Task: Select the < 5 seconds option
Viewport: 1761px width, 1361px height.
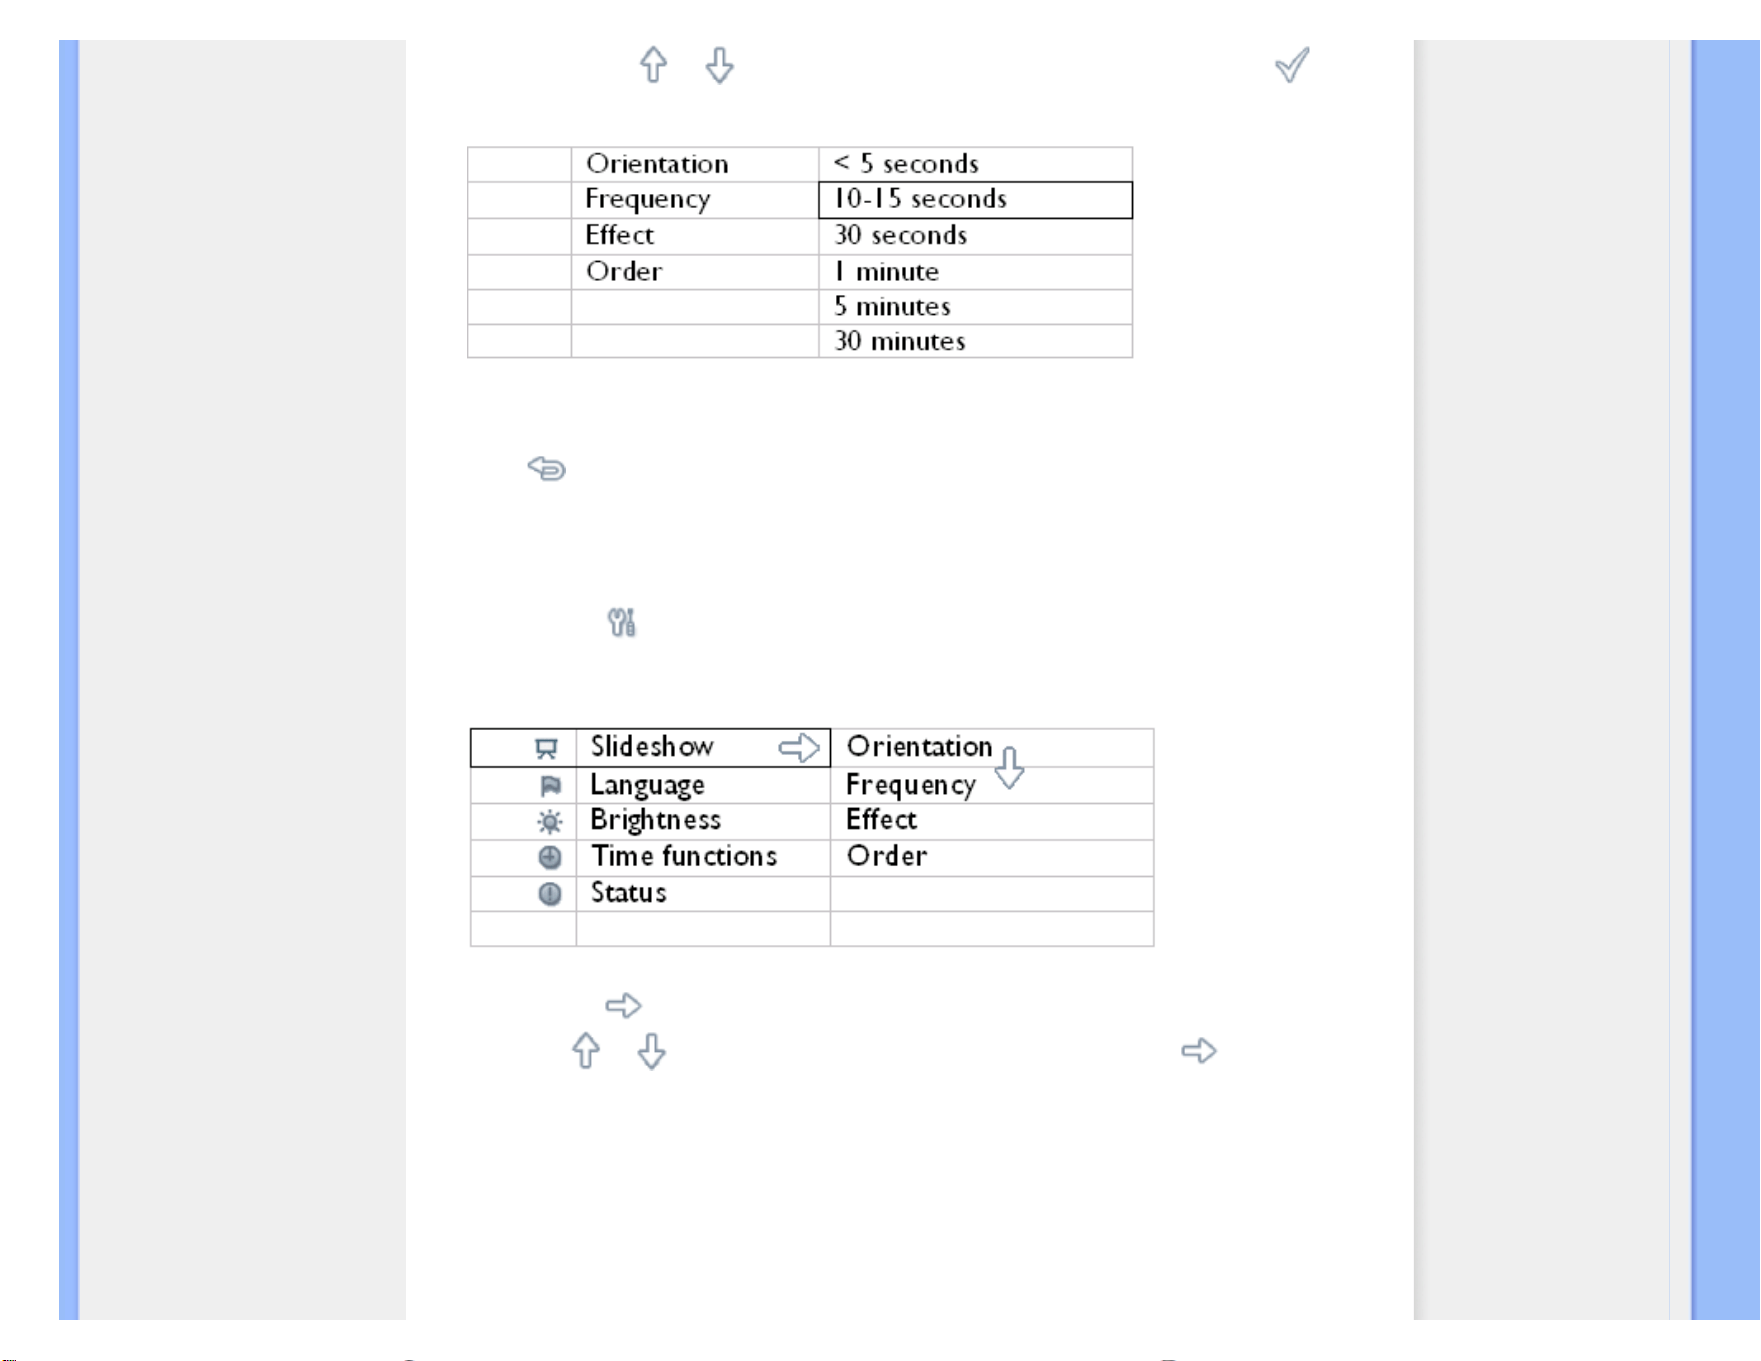Action: (975, 164)
